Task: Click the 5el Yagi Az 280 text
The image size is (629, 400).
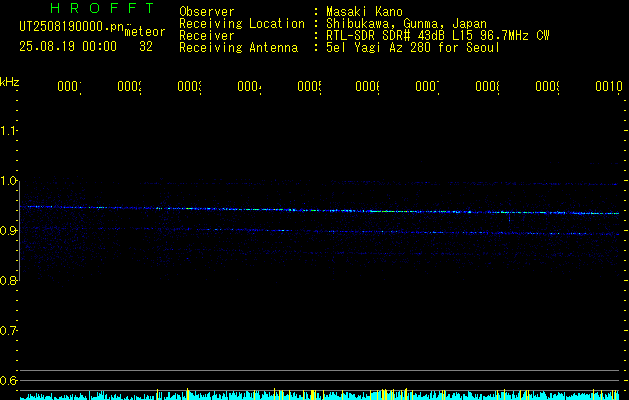Action: (x=413, y=48)
